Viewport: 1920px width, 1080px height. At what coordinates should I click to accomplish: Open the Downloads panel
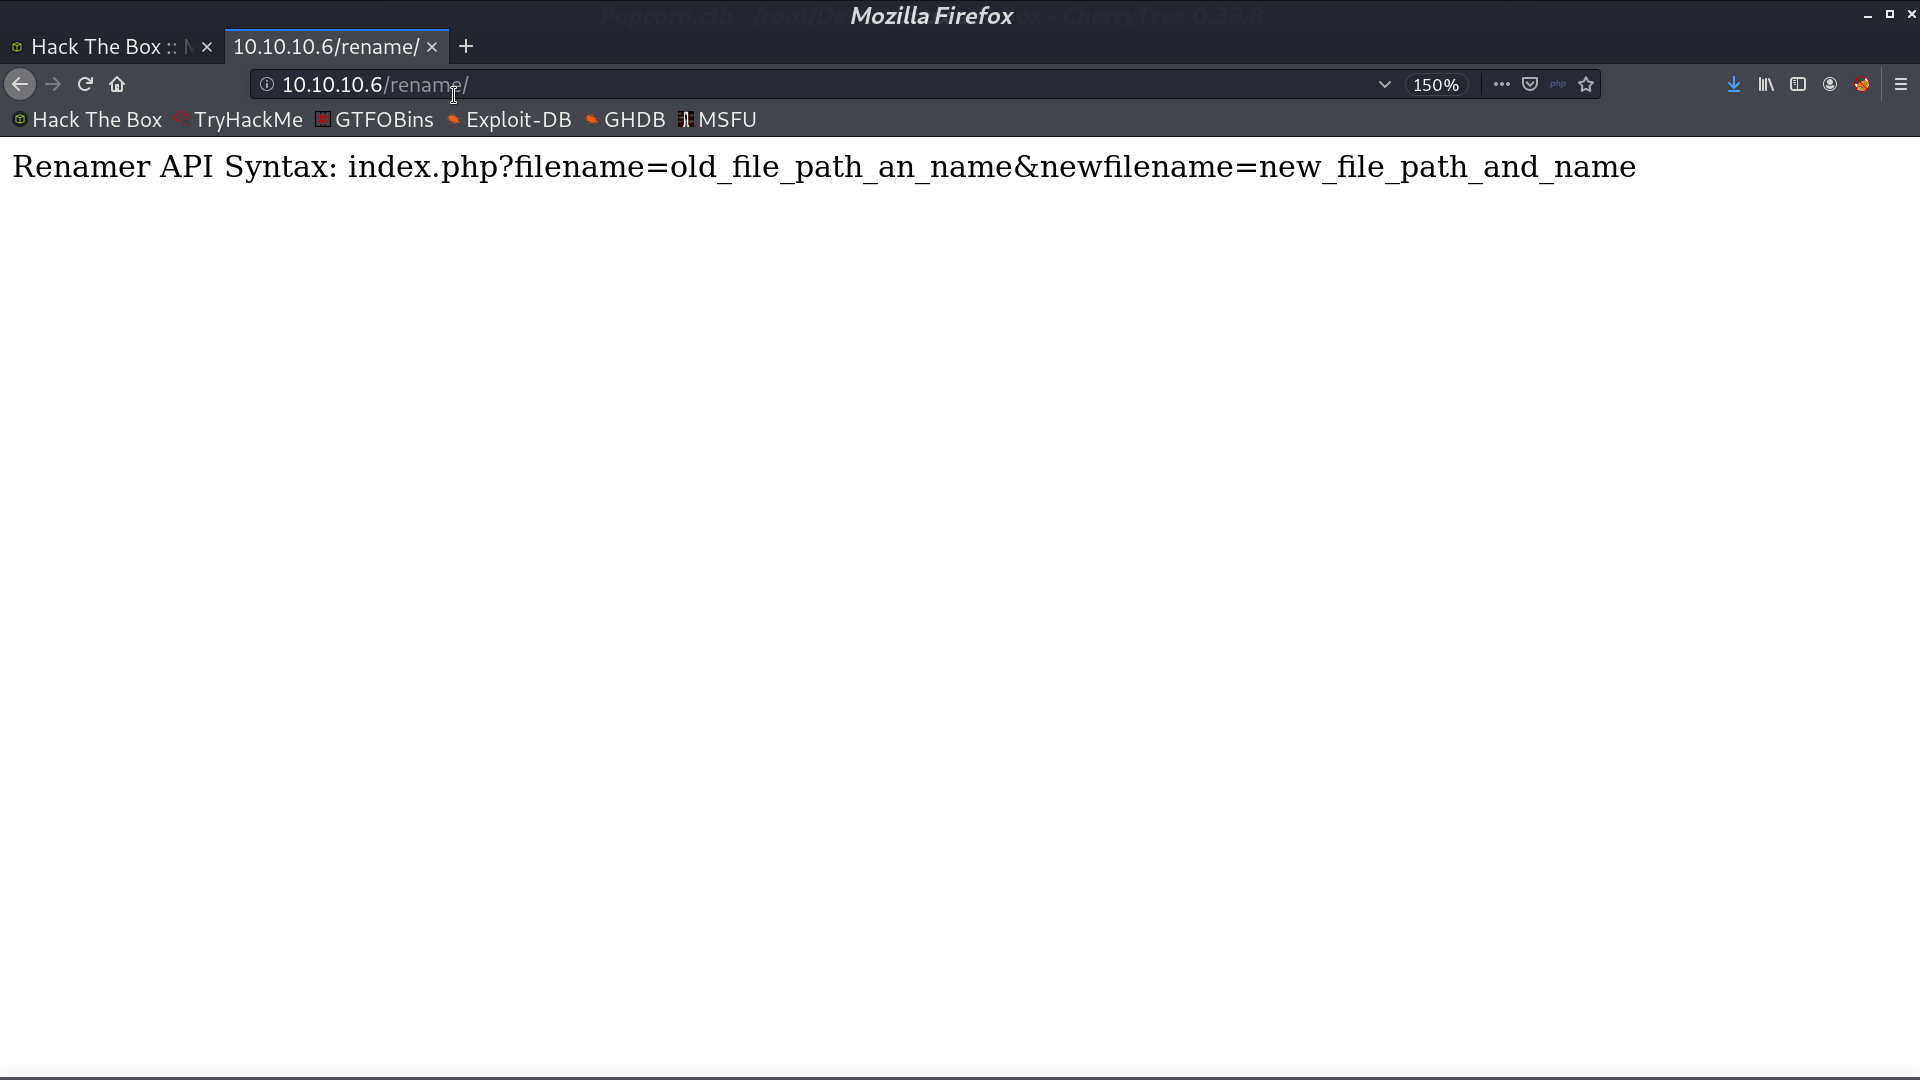tap(1734, 85)
